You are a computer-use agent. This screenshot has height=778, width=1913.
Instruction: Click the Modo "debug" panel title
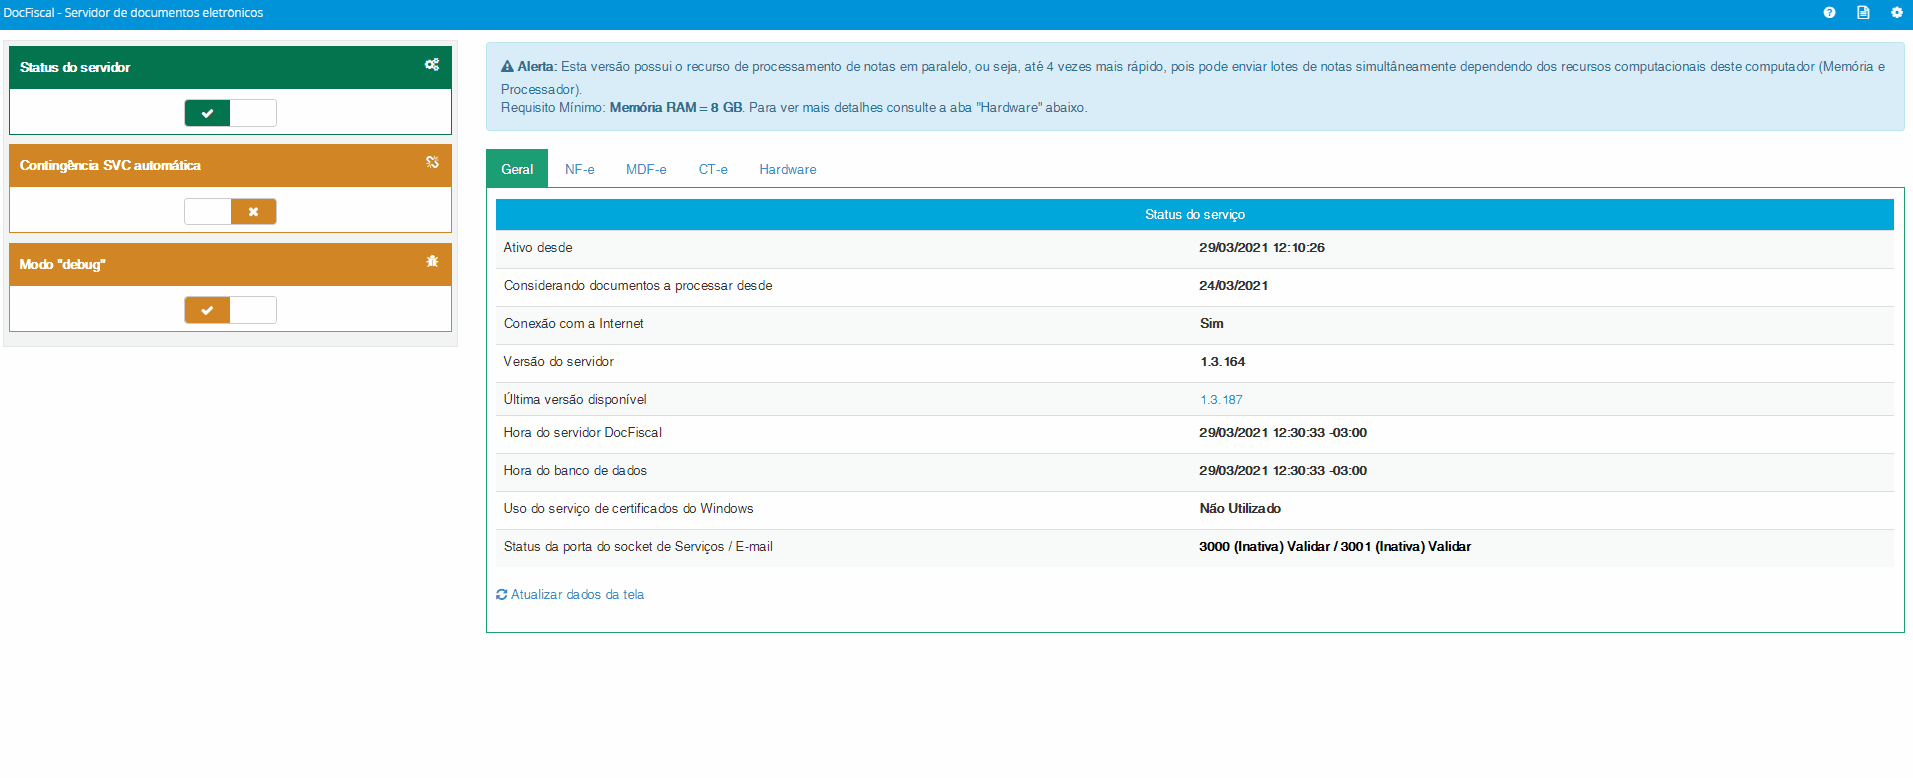pyautogui.click(x=62, y=265)
